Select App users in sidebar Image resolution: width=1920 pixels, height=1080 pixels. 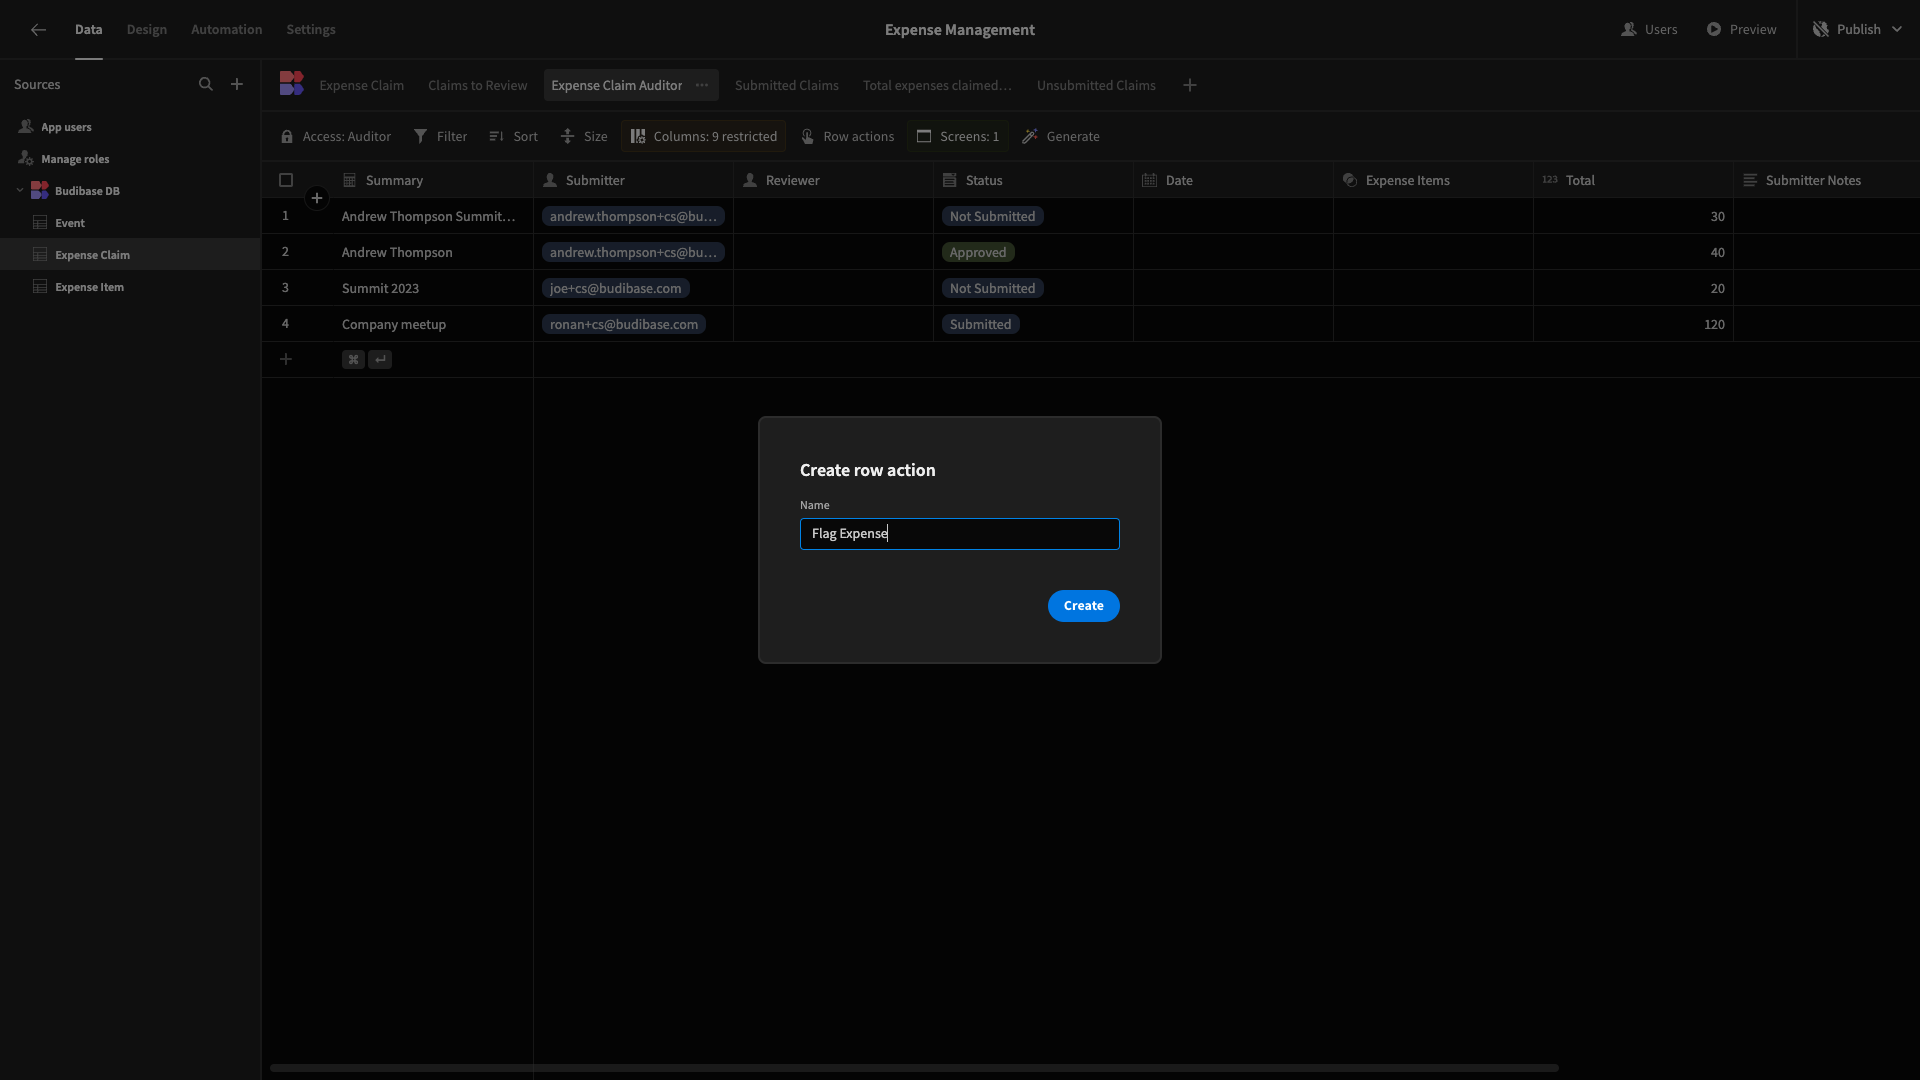pos(66,127)
